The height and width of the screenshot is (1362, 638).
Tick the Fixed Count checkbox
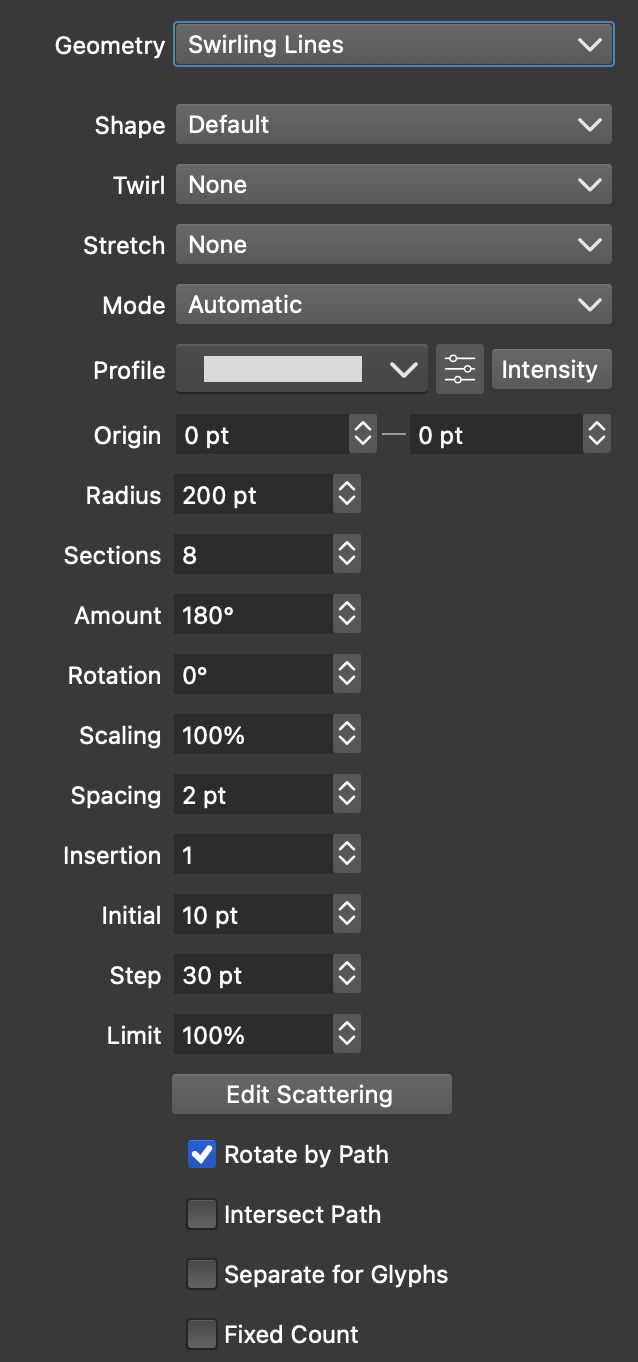point(202,1335)
